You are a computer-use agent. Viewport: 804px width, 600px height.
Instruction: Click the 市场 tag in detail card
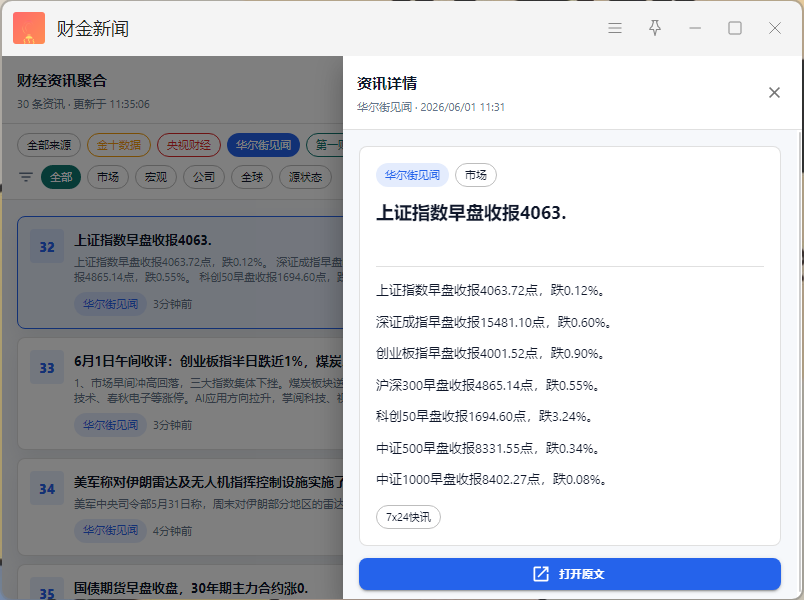tap(476, 175)
